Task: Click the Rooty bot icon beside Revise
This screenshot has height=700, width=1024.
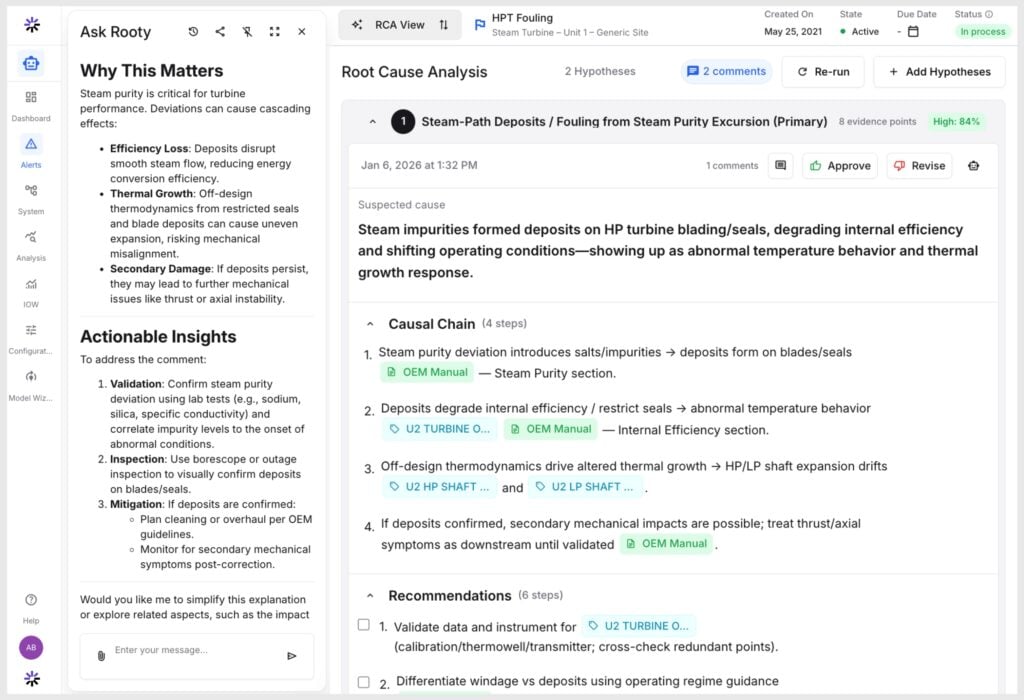Action: pos(974,166)
